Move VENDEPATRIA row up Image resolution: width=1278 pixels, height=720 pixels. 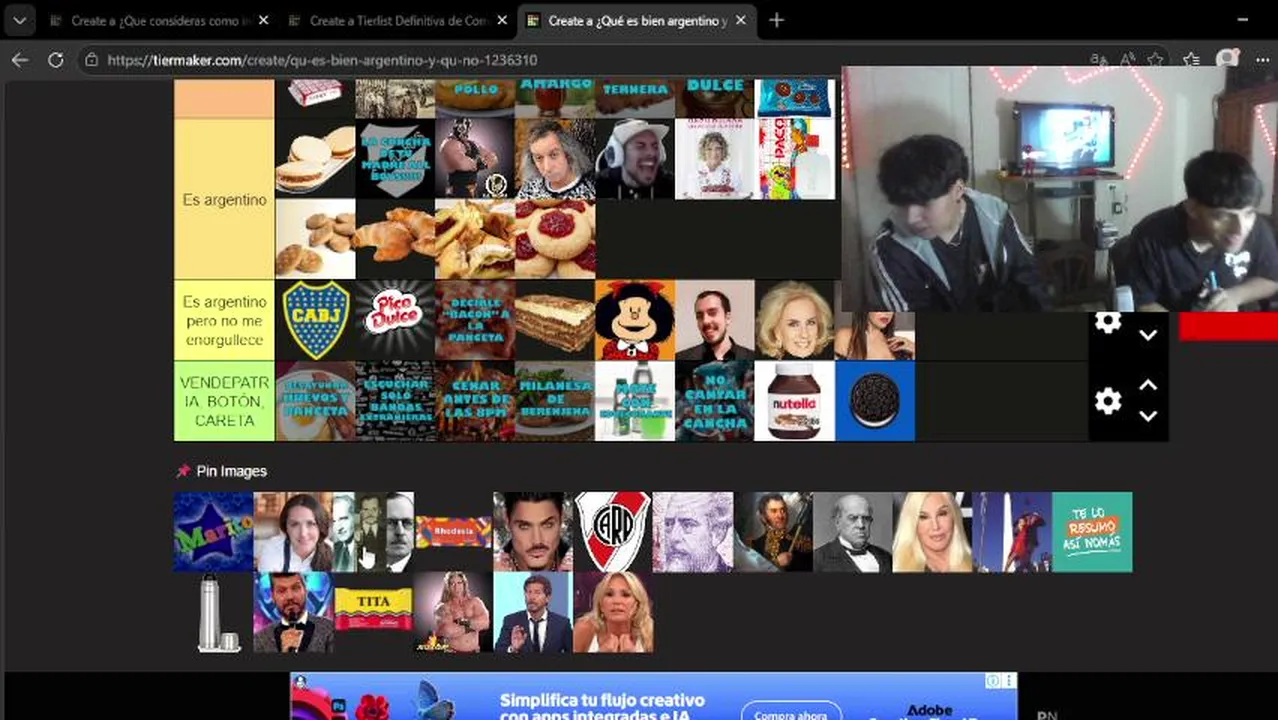(x=1148, y=385)
